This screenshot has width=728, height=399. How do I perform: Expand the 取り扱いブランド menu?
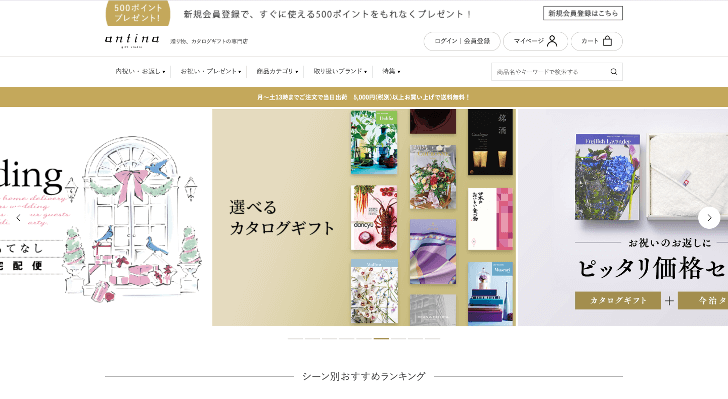tap(340, 72)
